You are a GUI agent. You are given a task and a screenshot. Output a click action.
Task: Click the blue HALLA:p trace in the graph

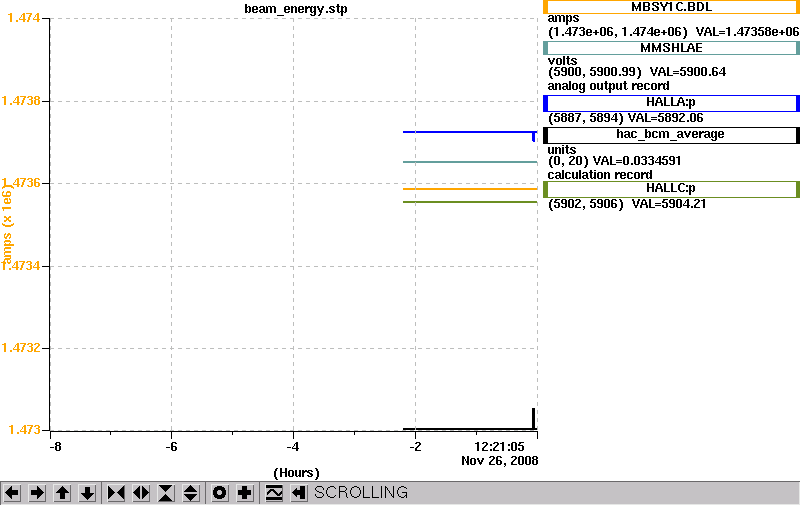coord(469,132)
